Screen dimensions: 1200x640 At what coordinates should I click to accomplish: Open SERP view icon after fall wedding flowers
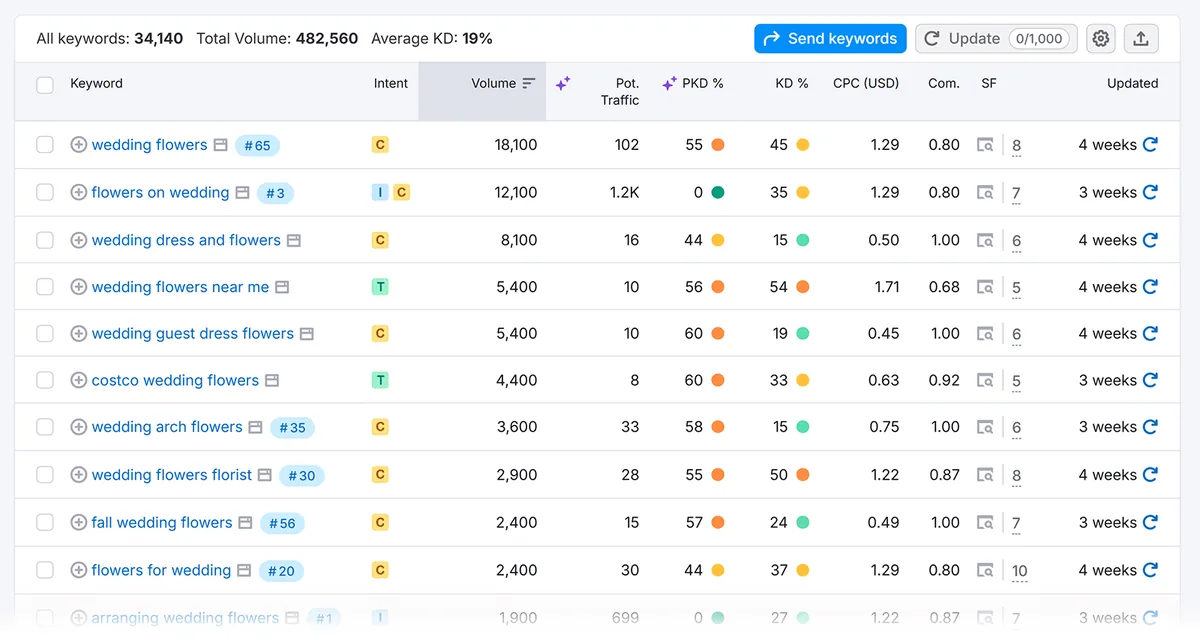pyautogui.click(x=246, y=522)
